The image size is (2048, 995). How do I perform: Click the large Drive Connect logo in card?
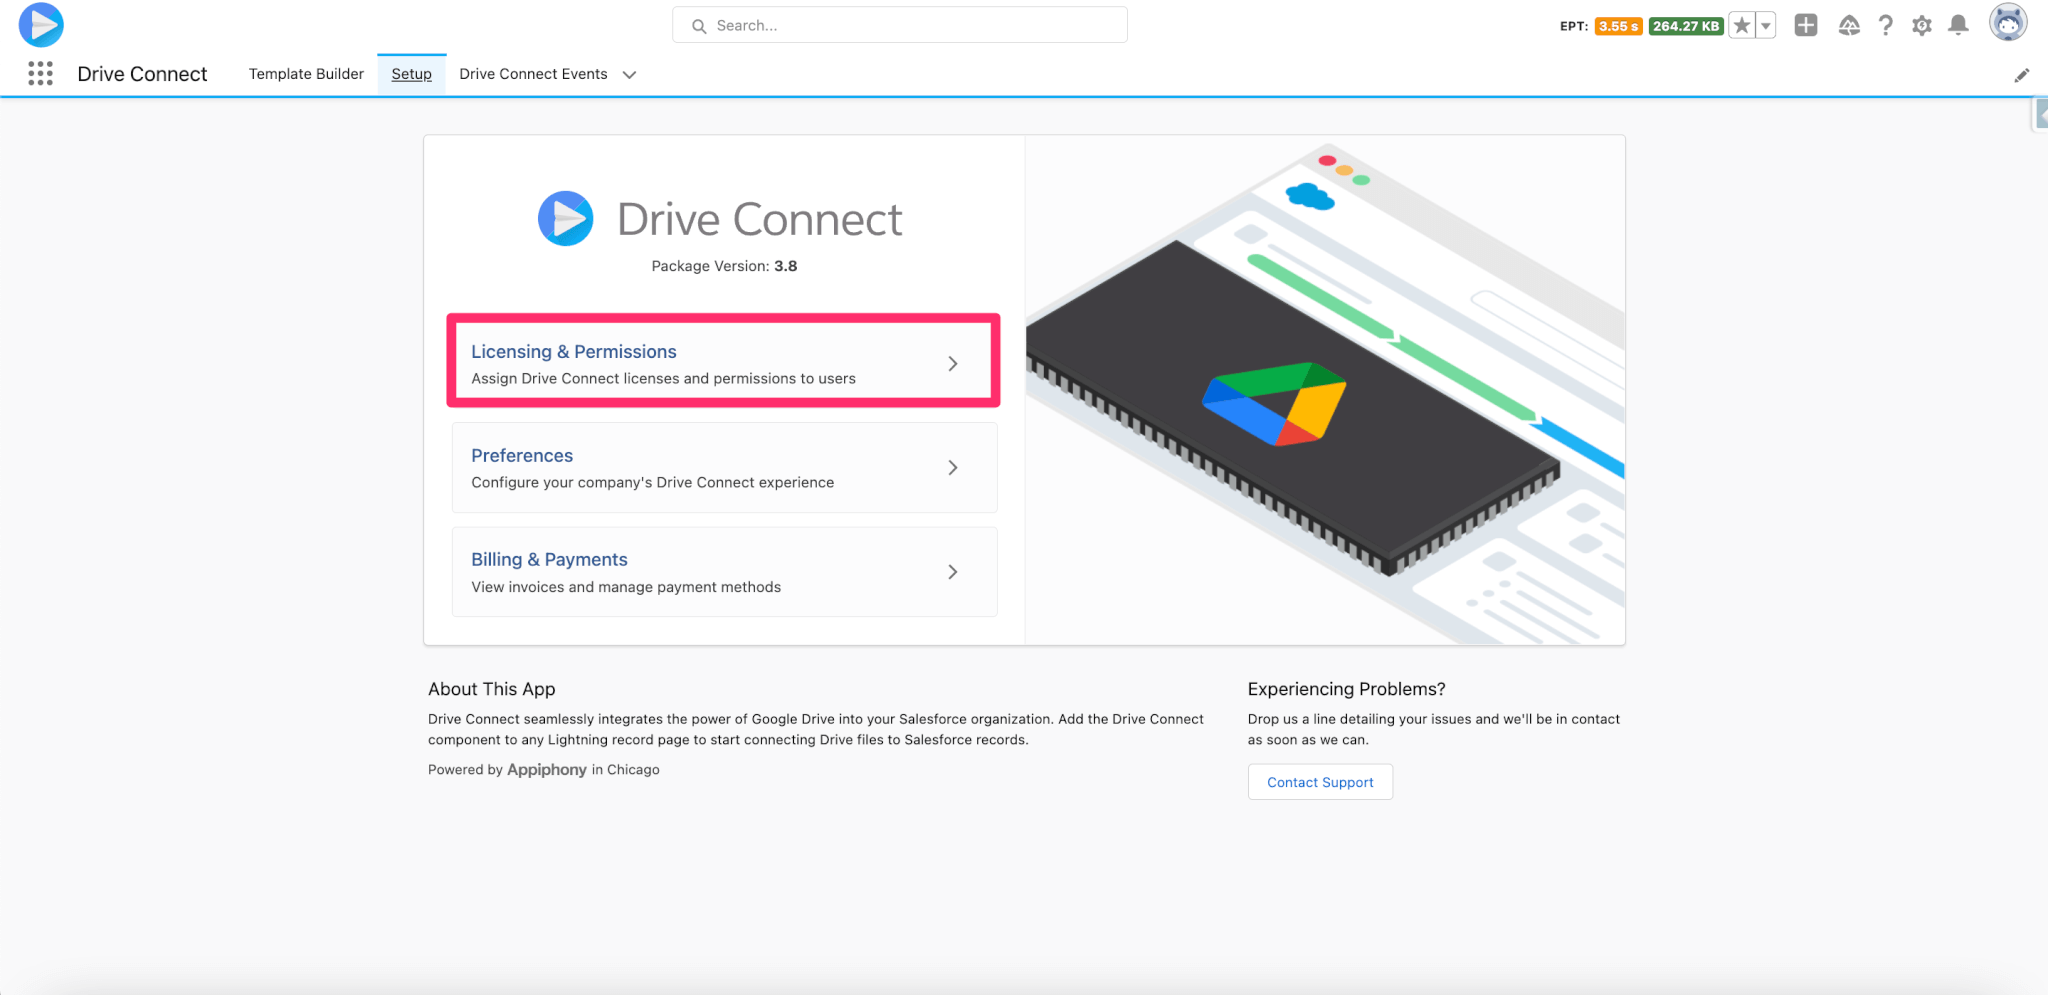point(566,218)
